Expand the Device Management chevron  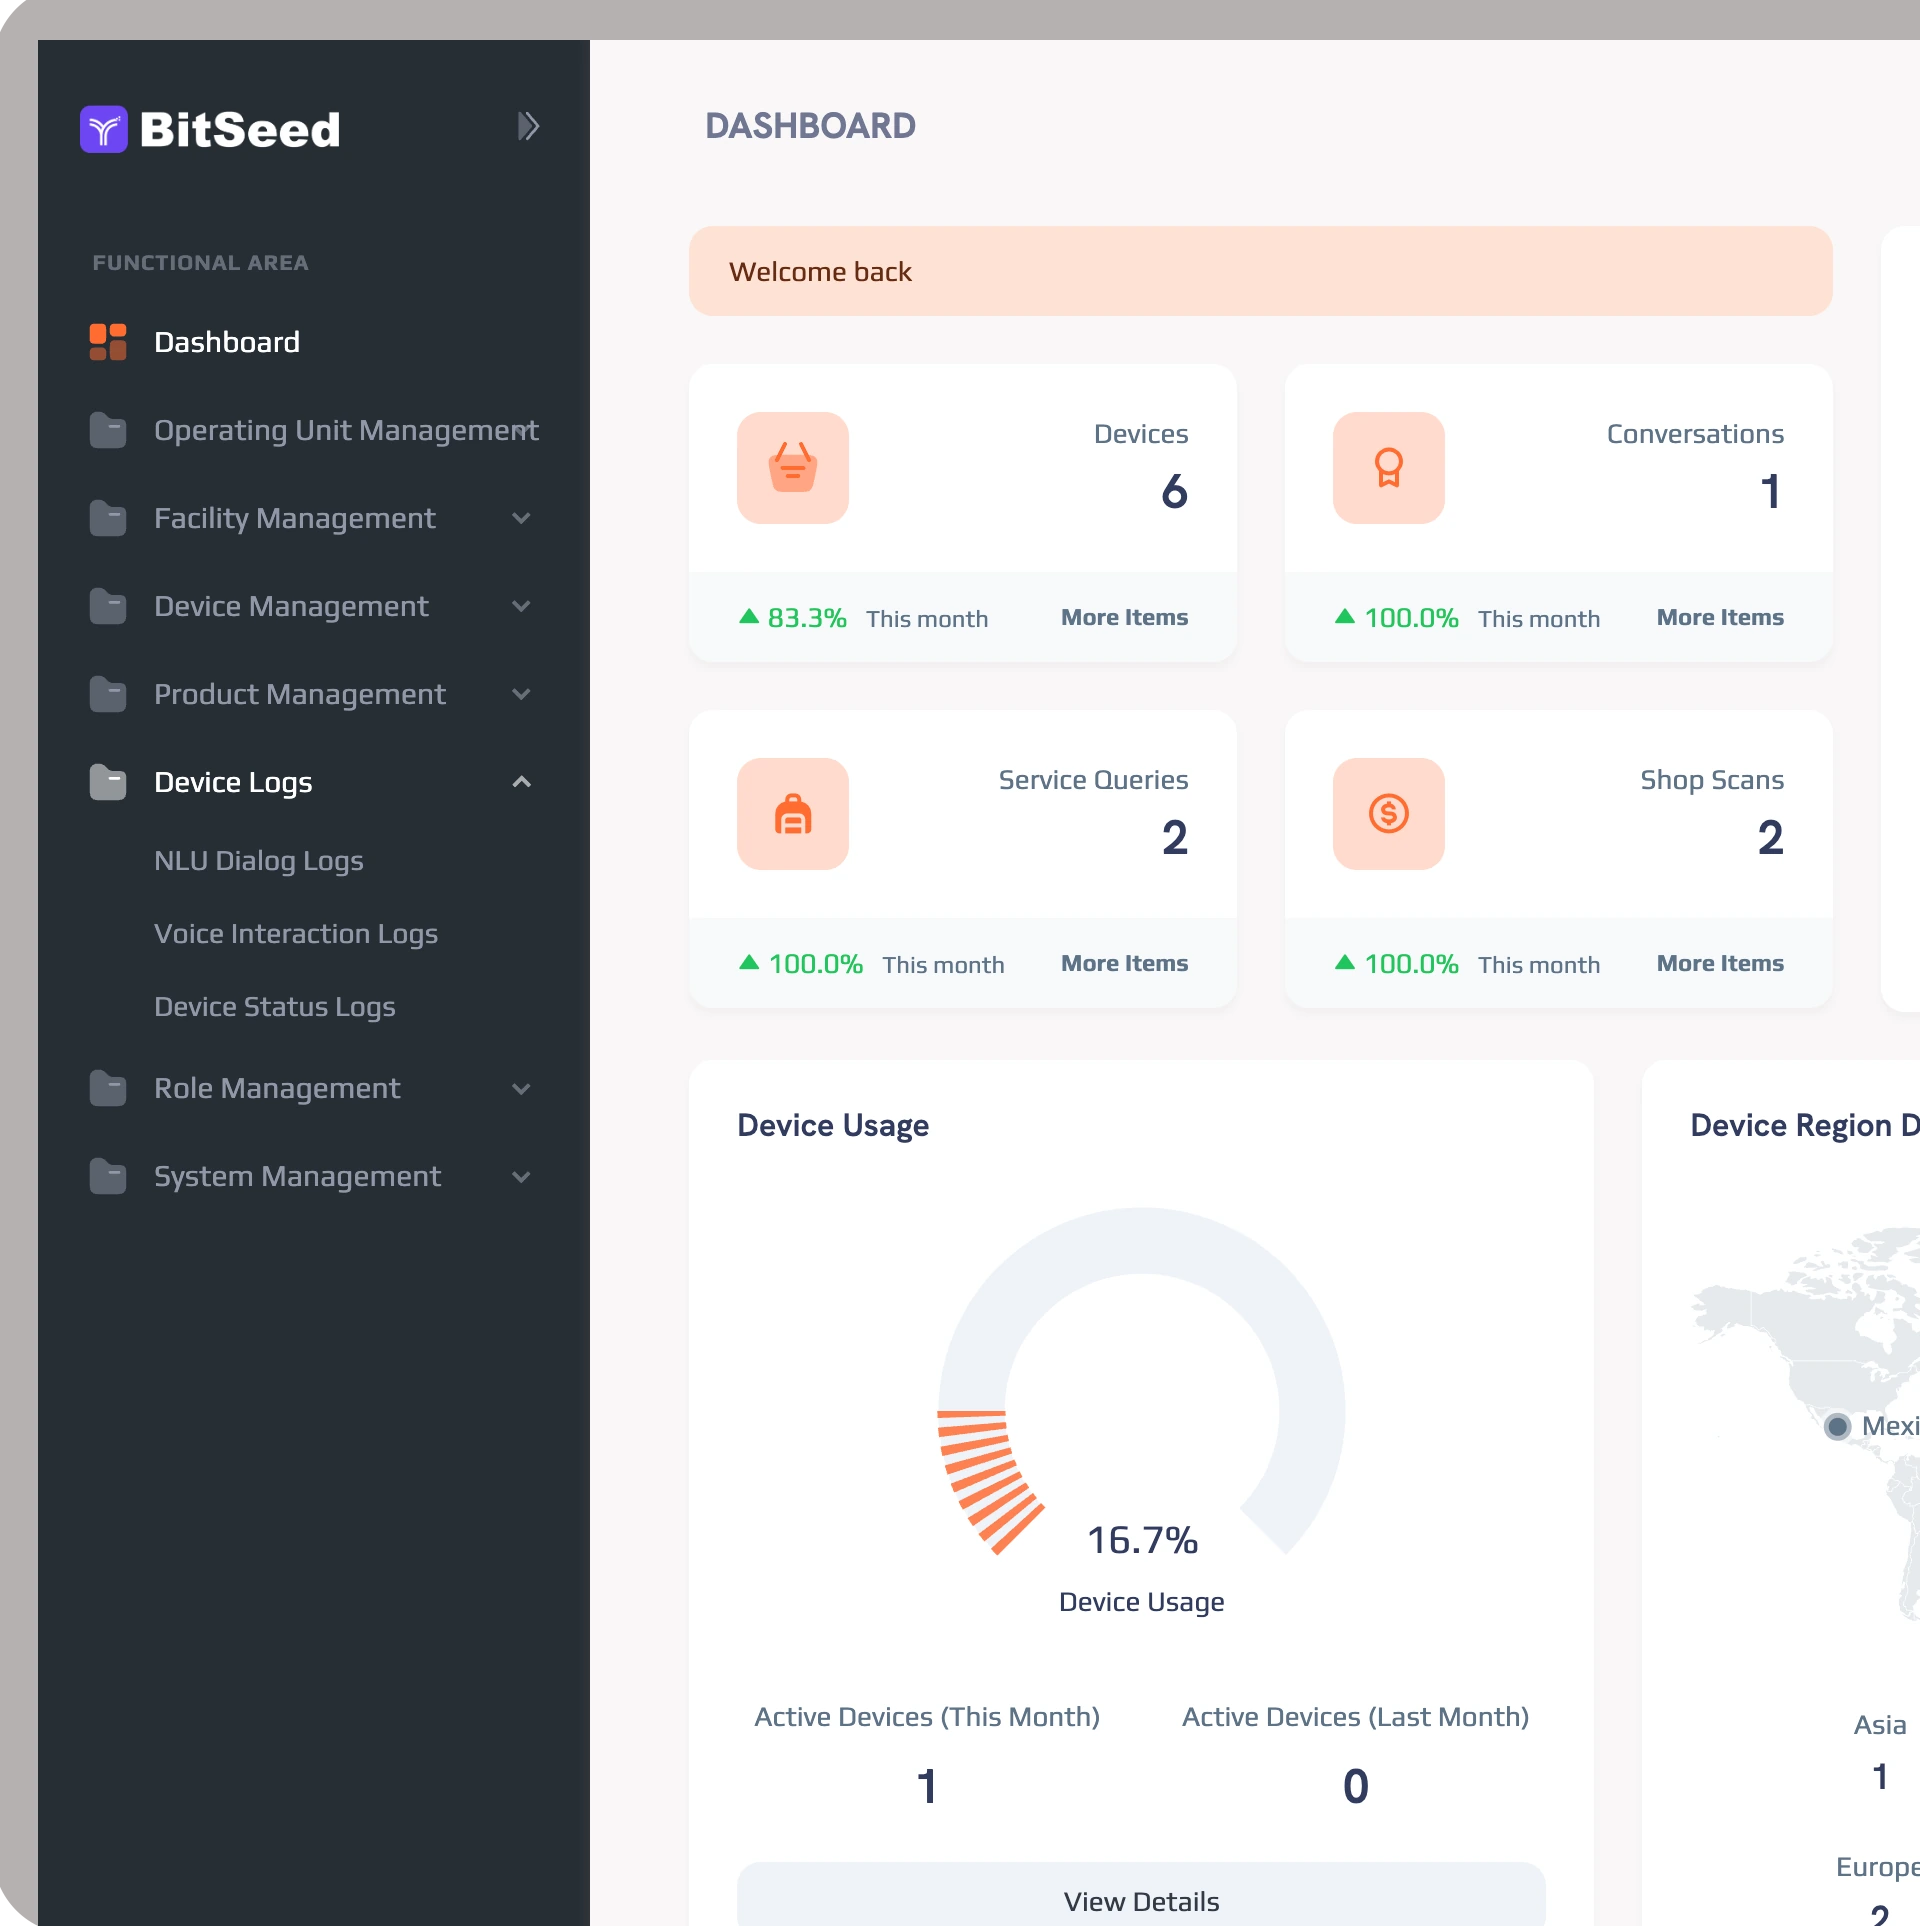coord(521,606)
